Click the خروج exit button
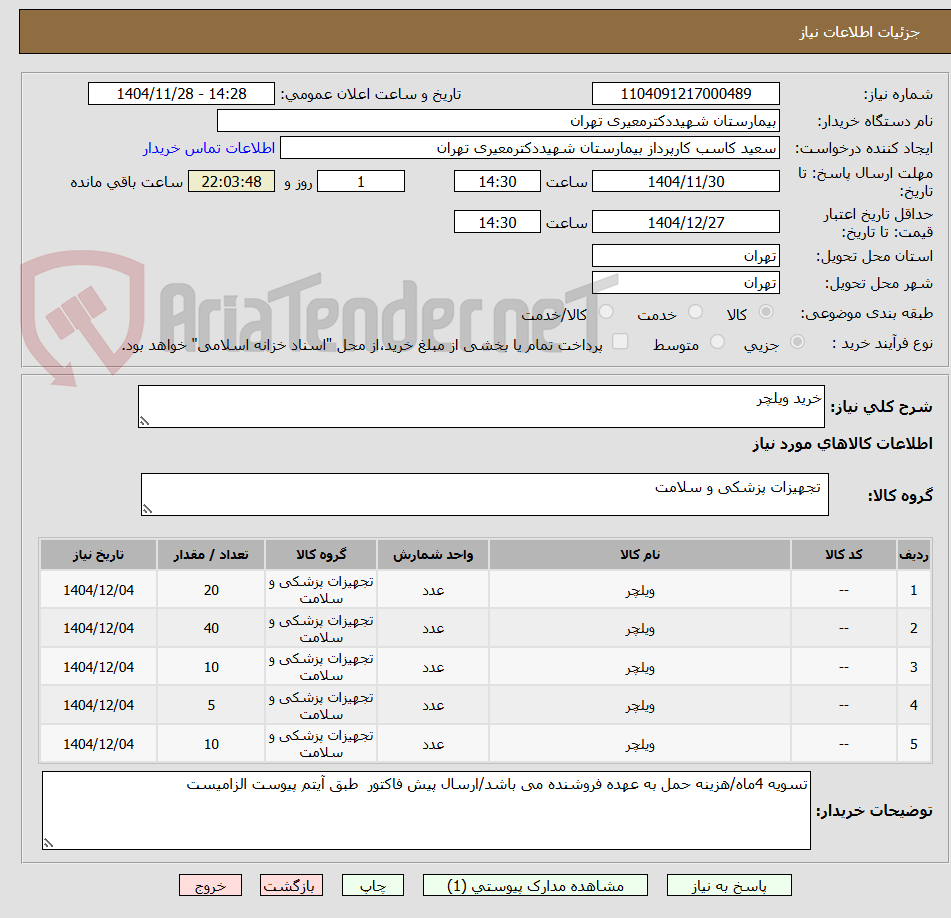The image size is (951, 918). (210, 886)
